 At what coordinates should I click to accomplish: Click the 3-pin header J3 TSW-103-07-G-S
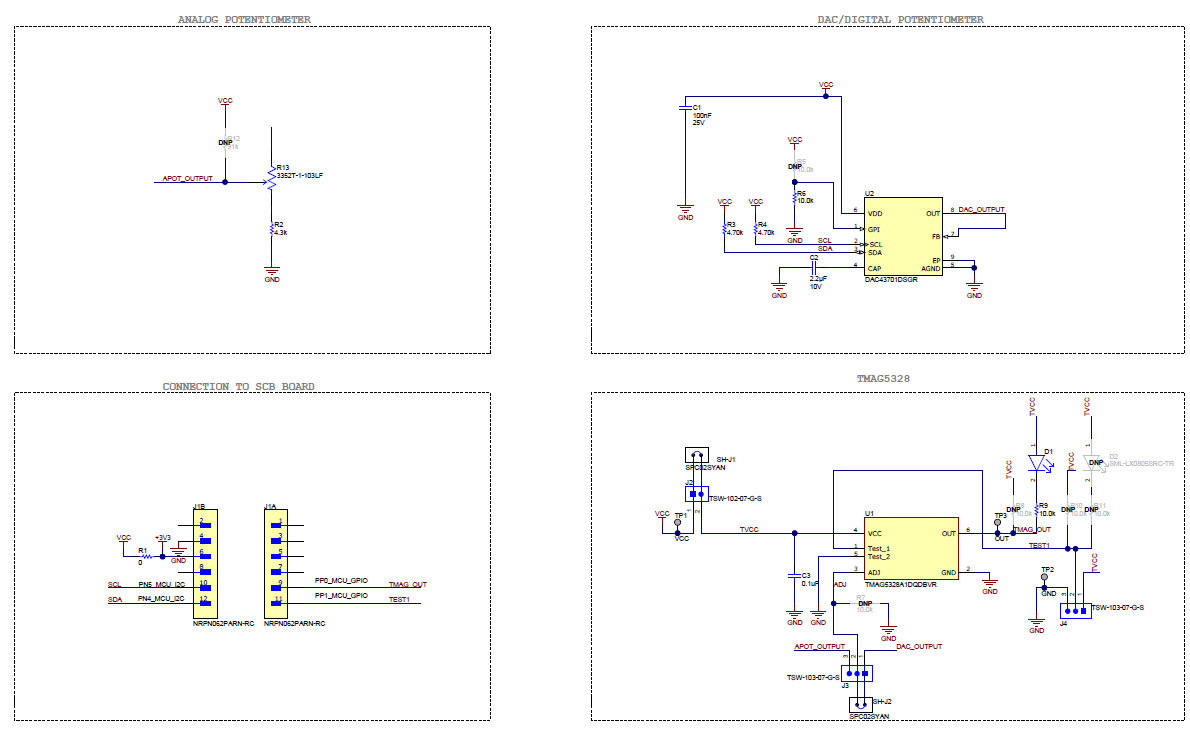(x=857, y=673)
